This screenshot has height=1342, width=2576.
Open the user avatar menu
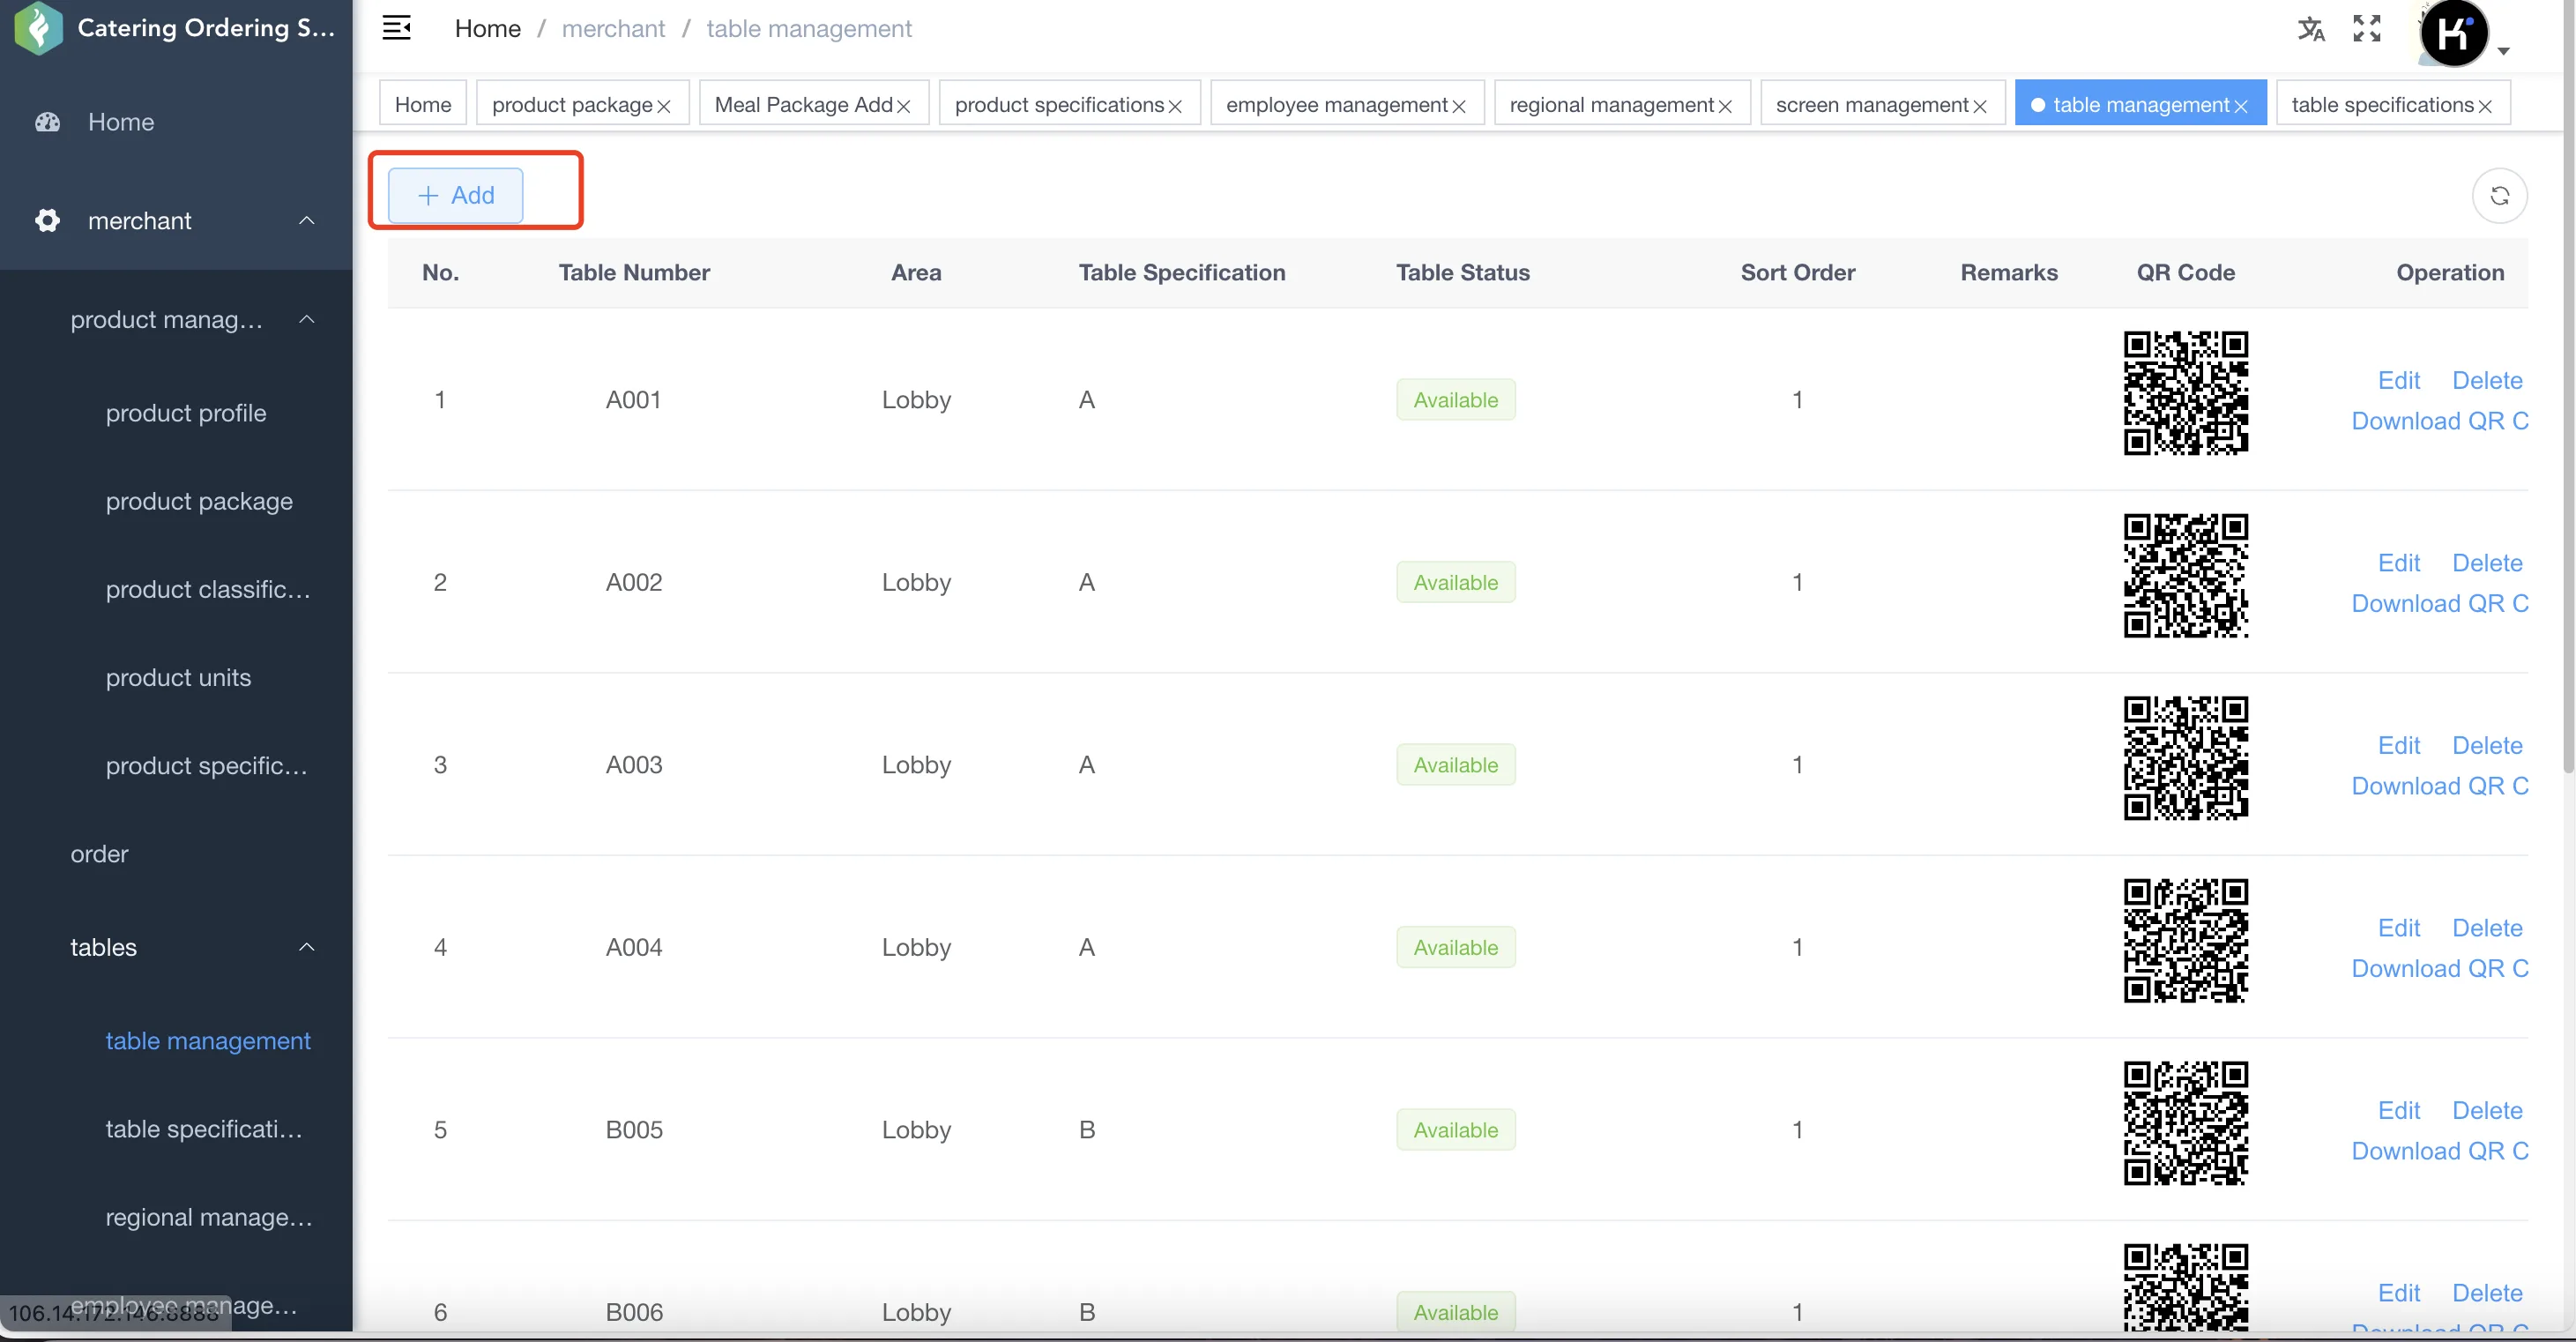pyautogui.click(x=2457, y=34)
